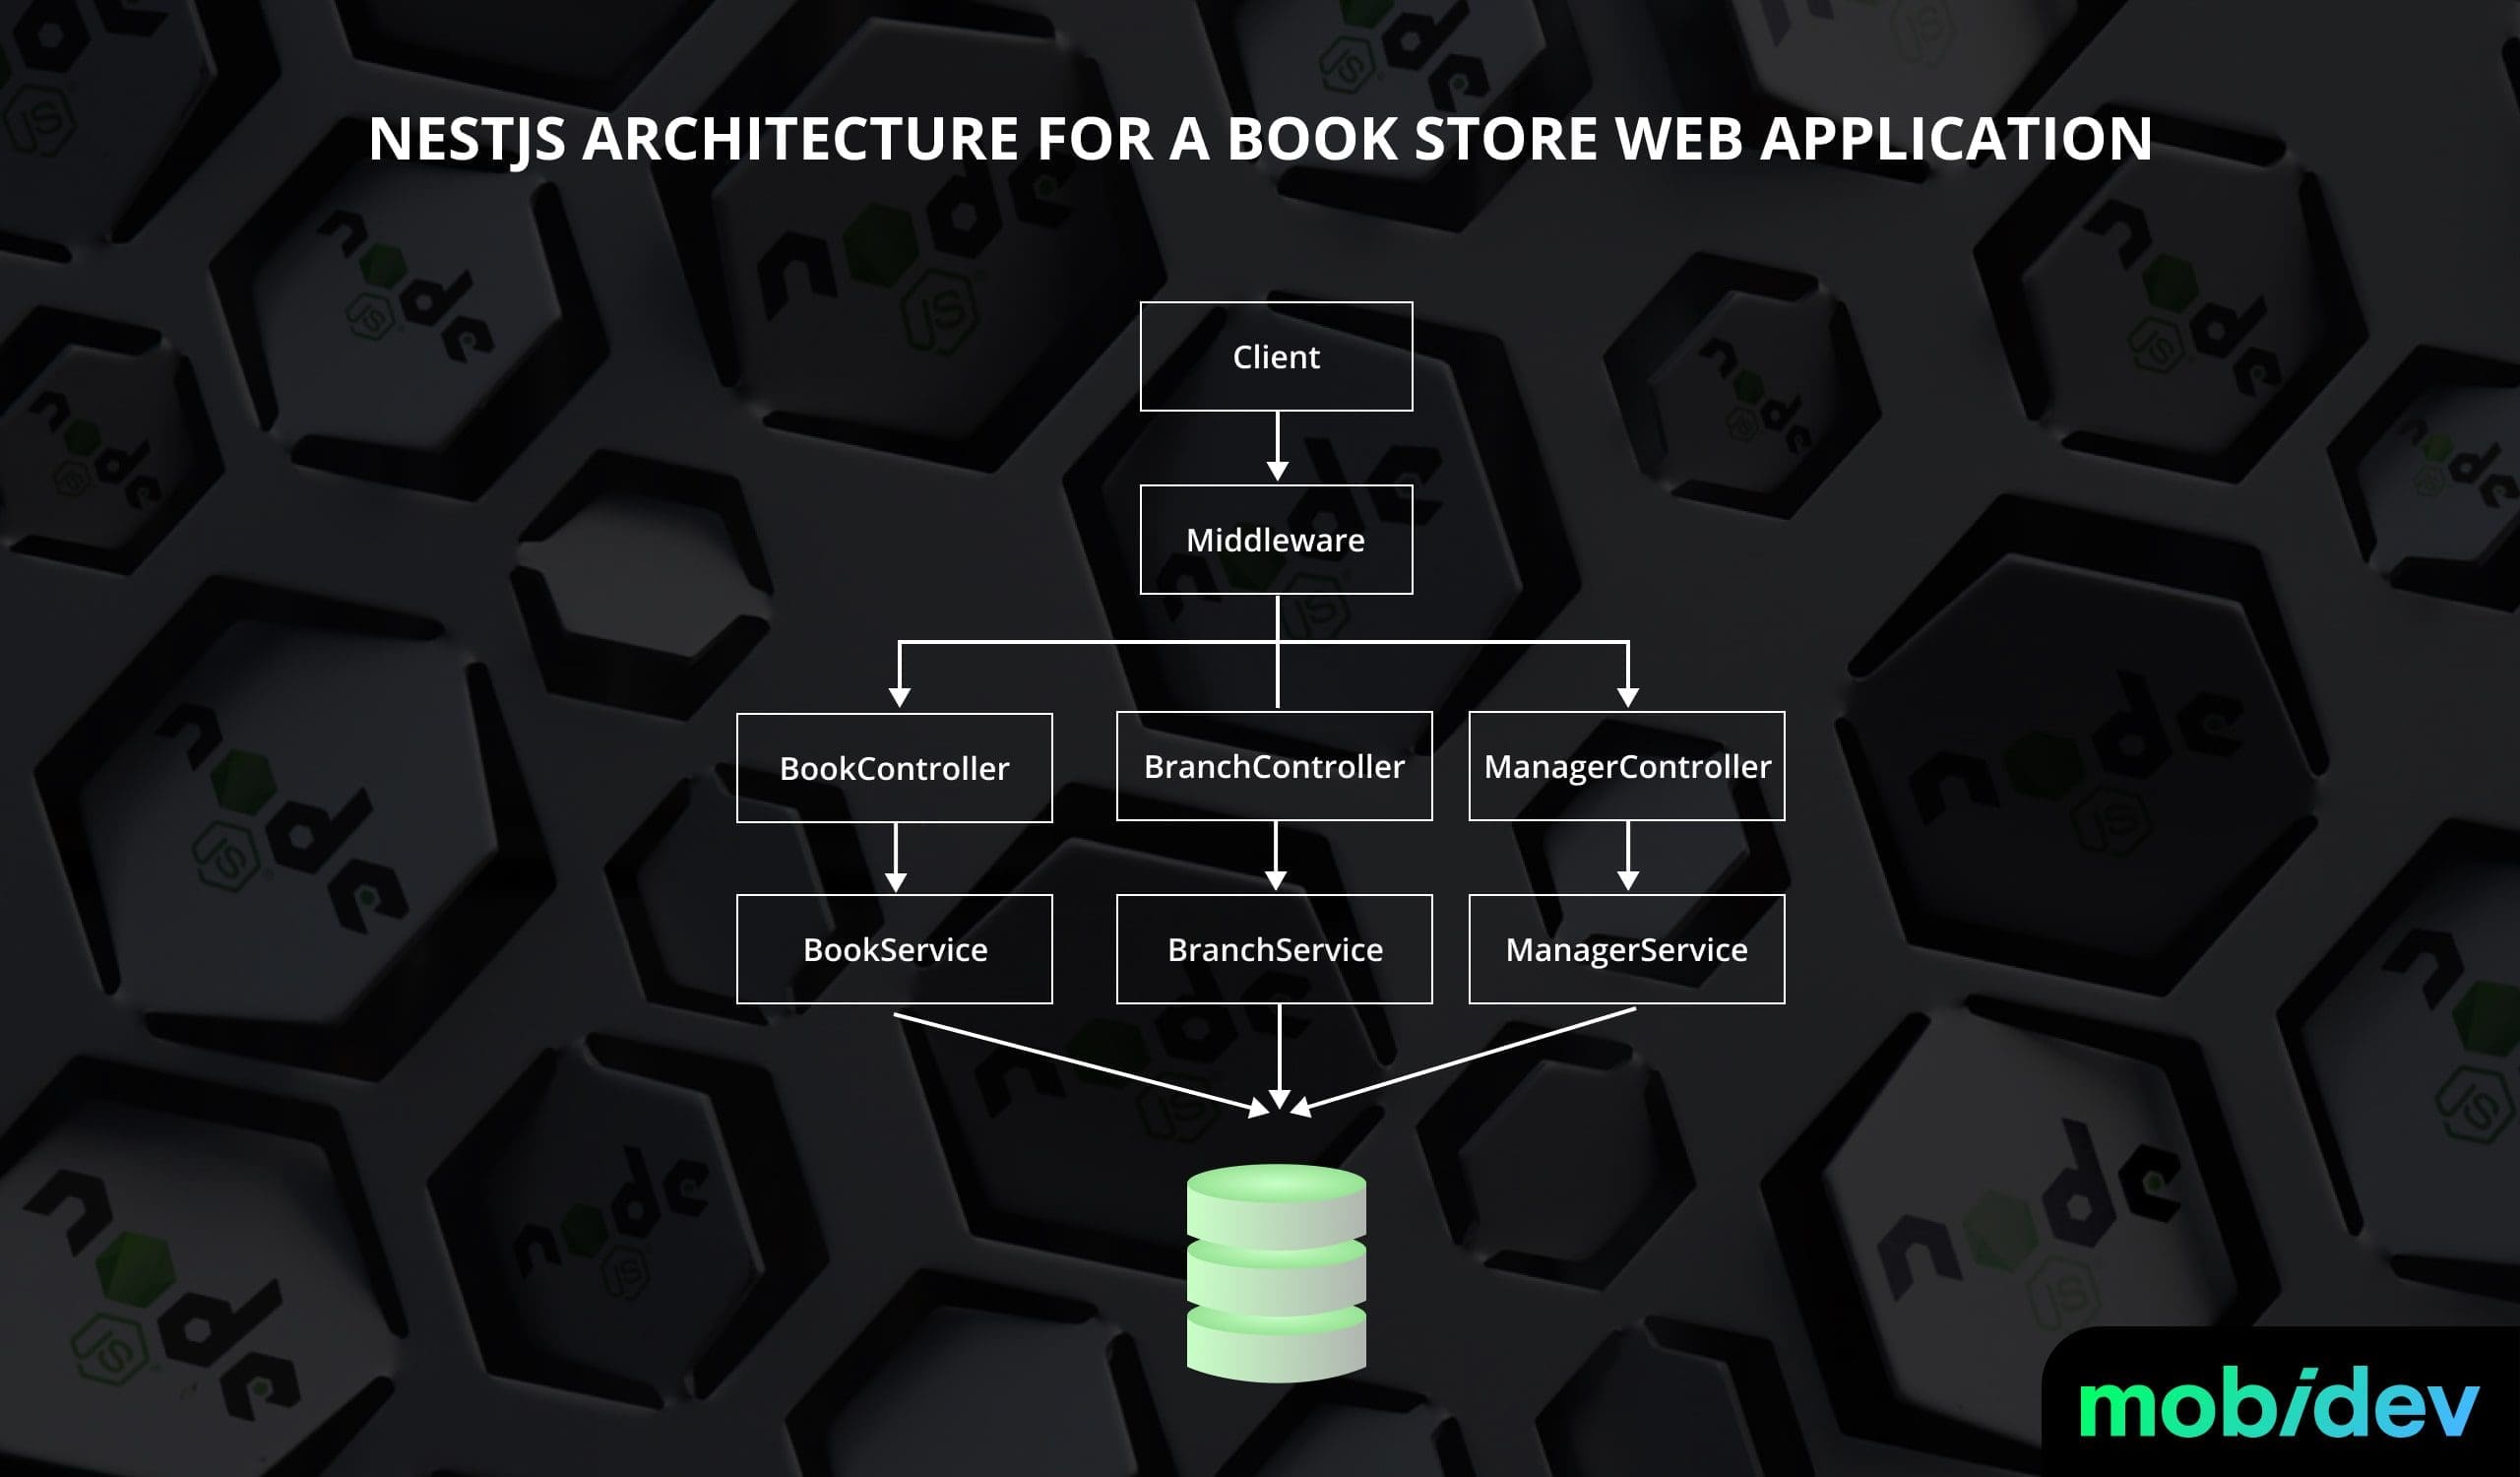The width and height of the screenshot is (2520, 1477).
Task: Click arrowhead pointing into BookService
Action: click(x=896, y=881)
